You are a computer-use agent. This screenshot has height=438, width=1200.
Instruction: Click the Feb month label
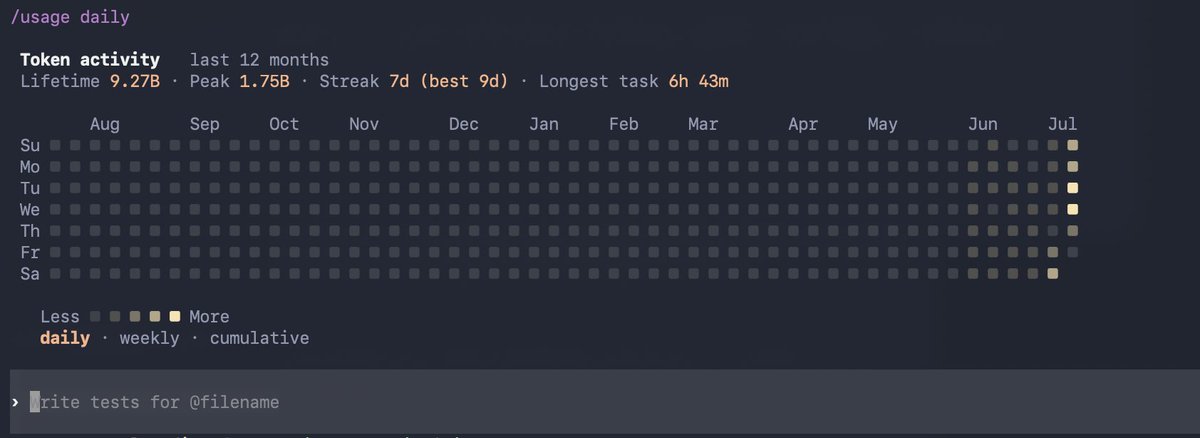tap(624, 124)
